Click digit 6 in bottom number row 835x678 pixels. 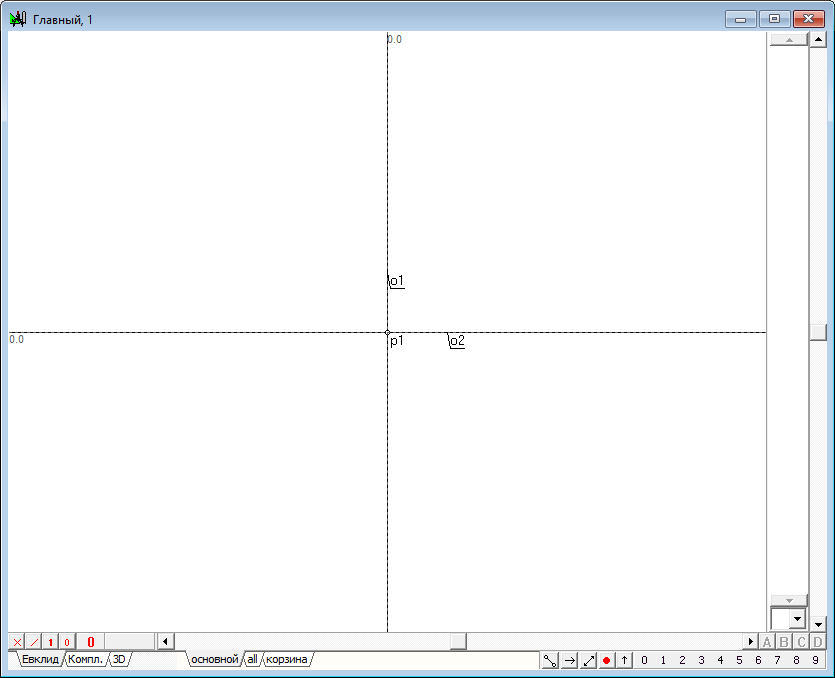coord(758,660)
